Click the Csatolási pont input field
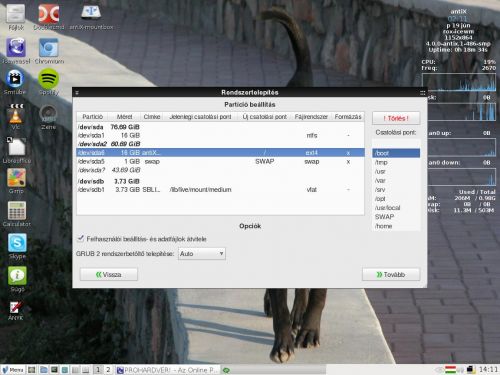Viewport: 500px width, 375px height. click(x=396, y=143)
